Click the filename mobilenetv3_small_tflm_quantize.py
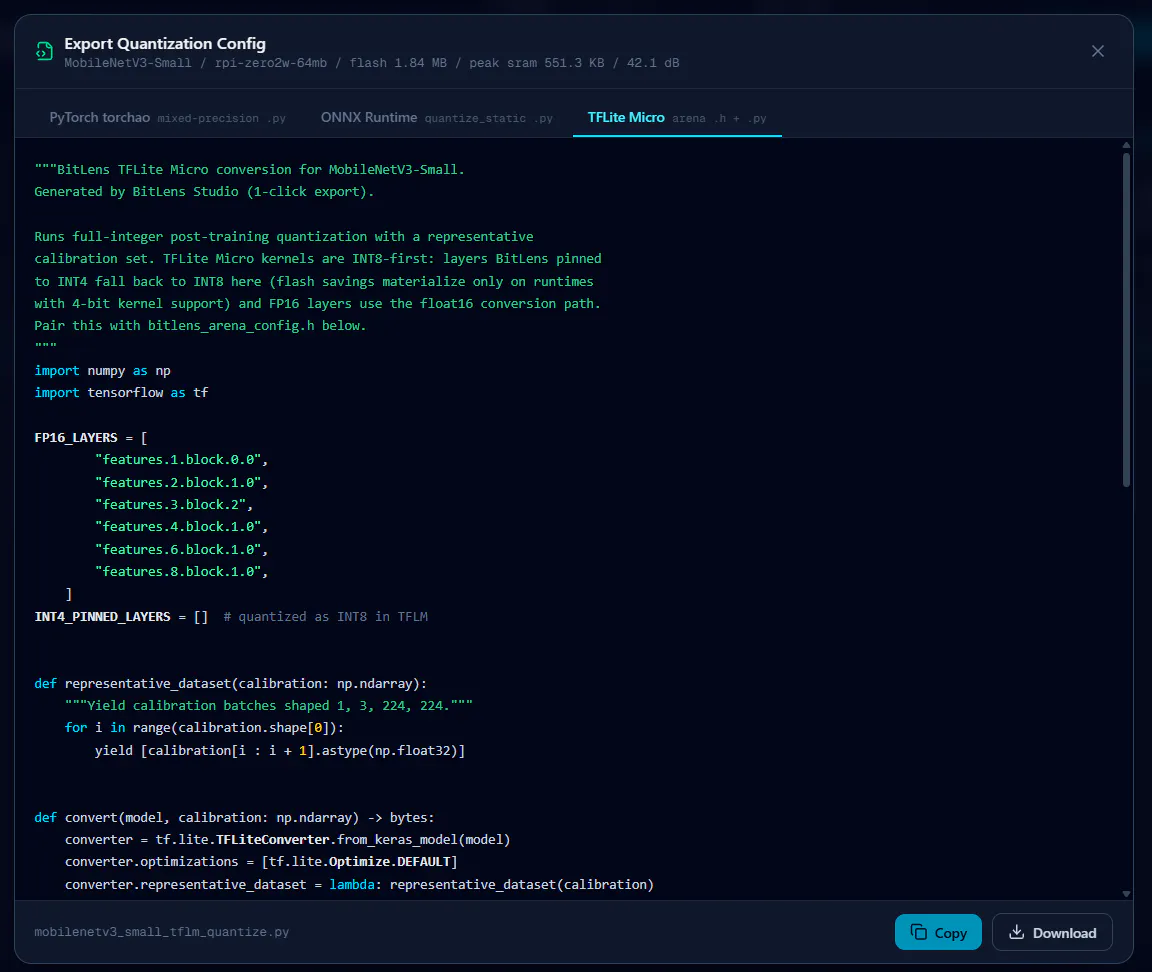Viewport: 1152px width, 972px height. 162,932
